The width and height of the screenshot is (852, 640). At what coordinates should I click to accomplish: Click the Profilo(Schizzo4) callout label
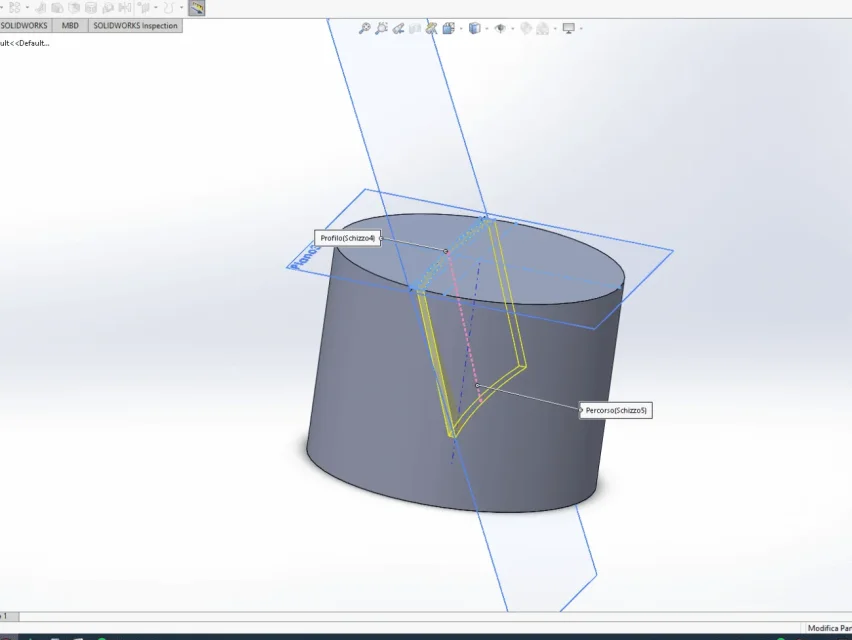coord(348,238)
